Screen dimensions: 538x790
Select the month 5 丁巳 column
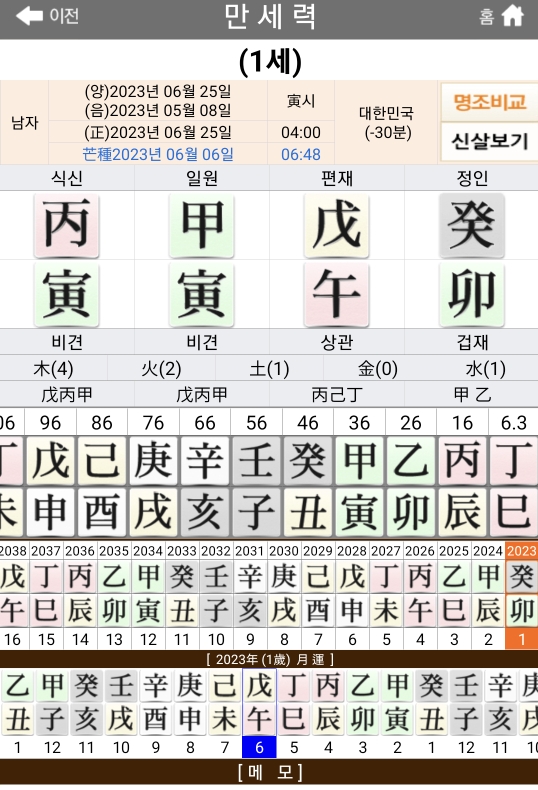[x=294, y=713]
